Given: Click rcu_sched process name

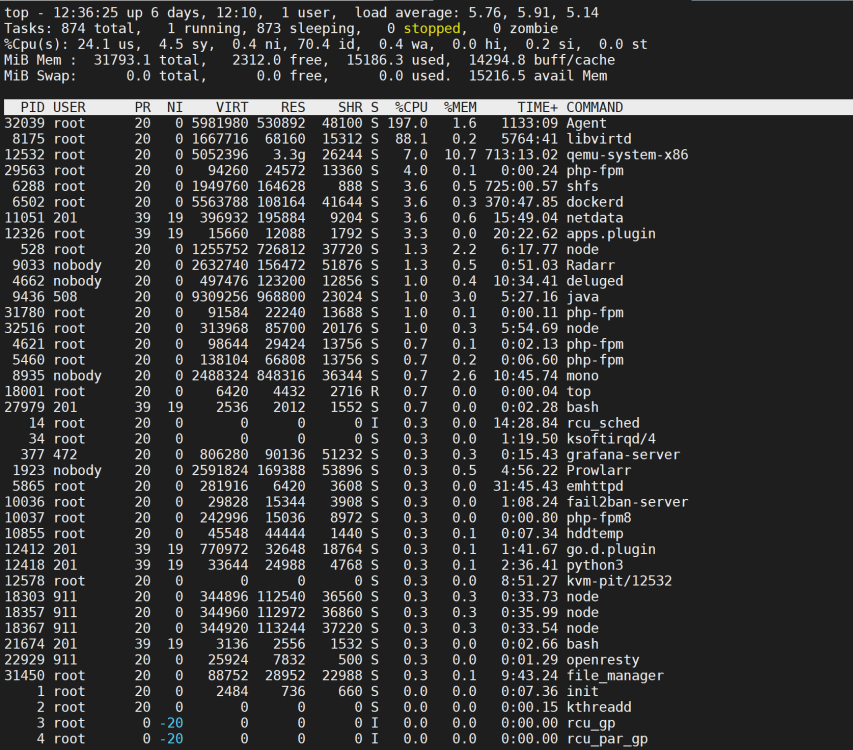Looking at the screenshot, I should pyautogui.click(x=603, y=423).
